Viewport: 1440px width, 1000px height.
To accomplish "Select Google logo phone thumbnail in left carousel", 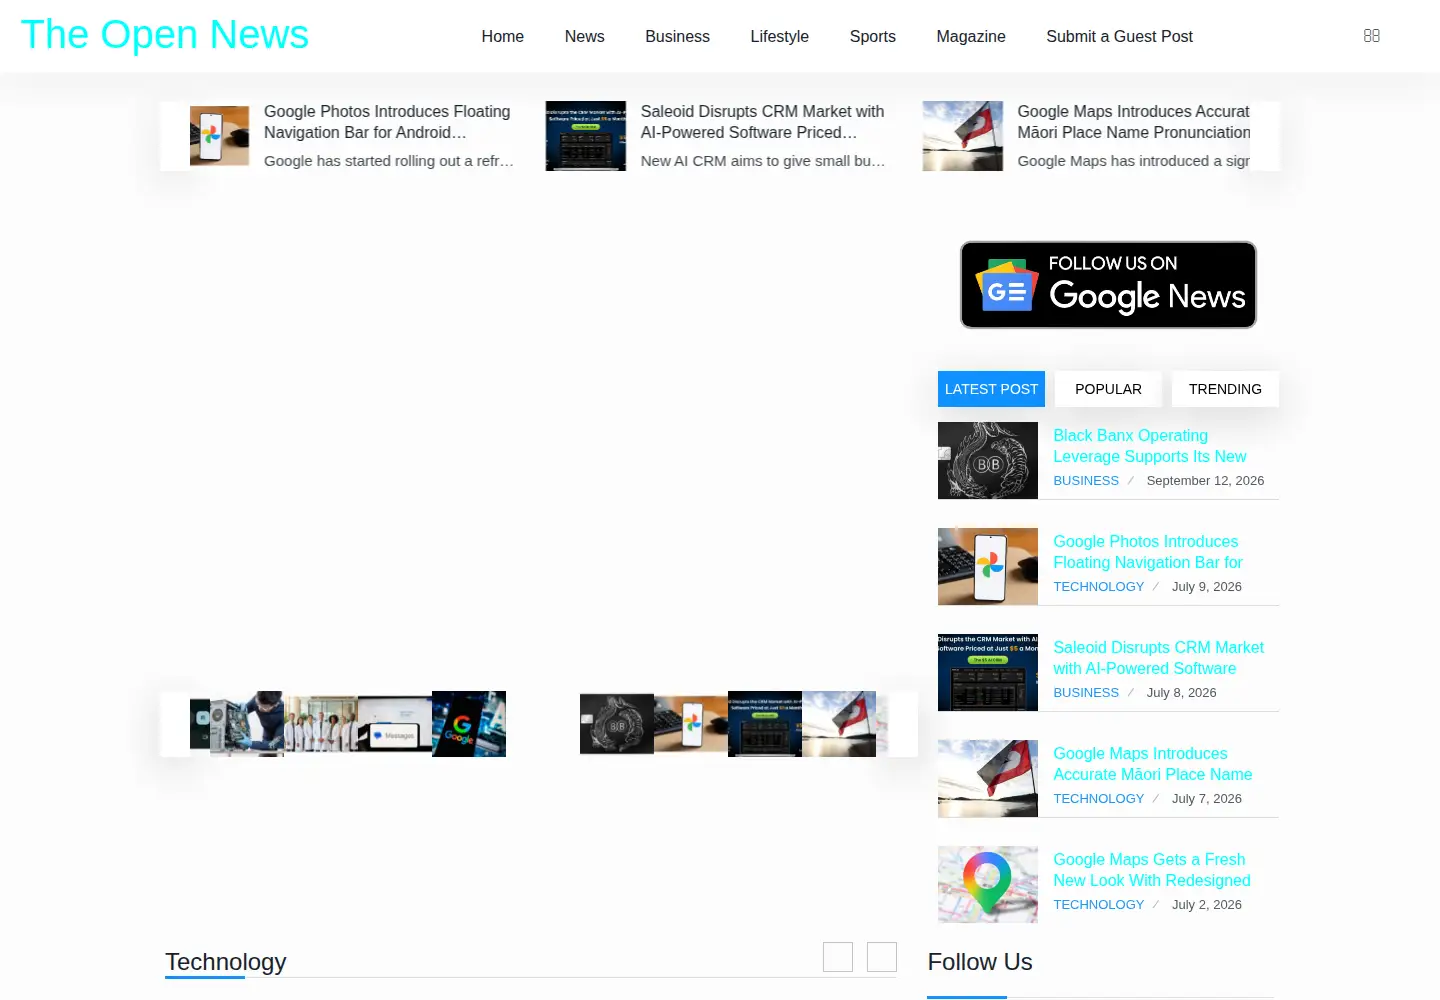I will click(x=469, y=724).
